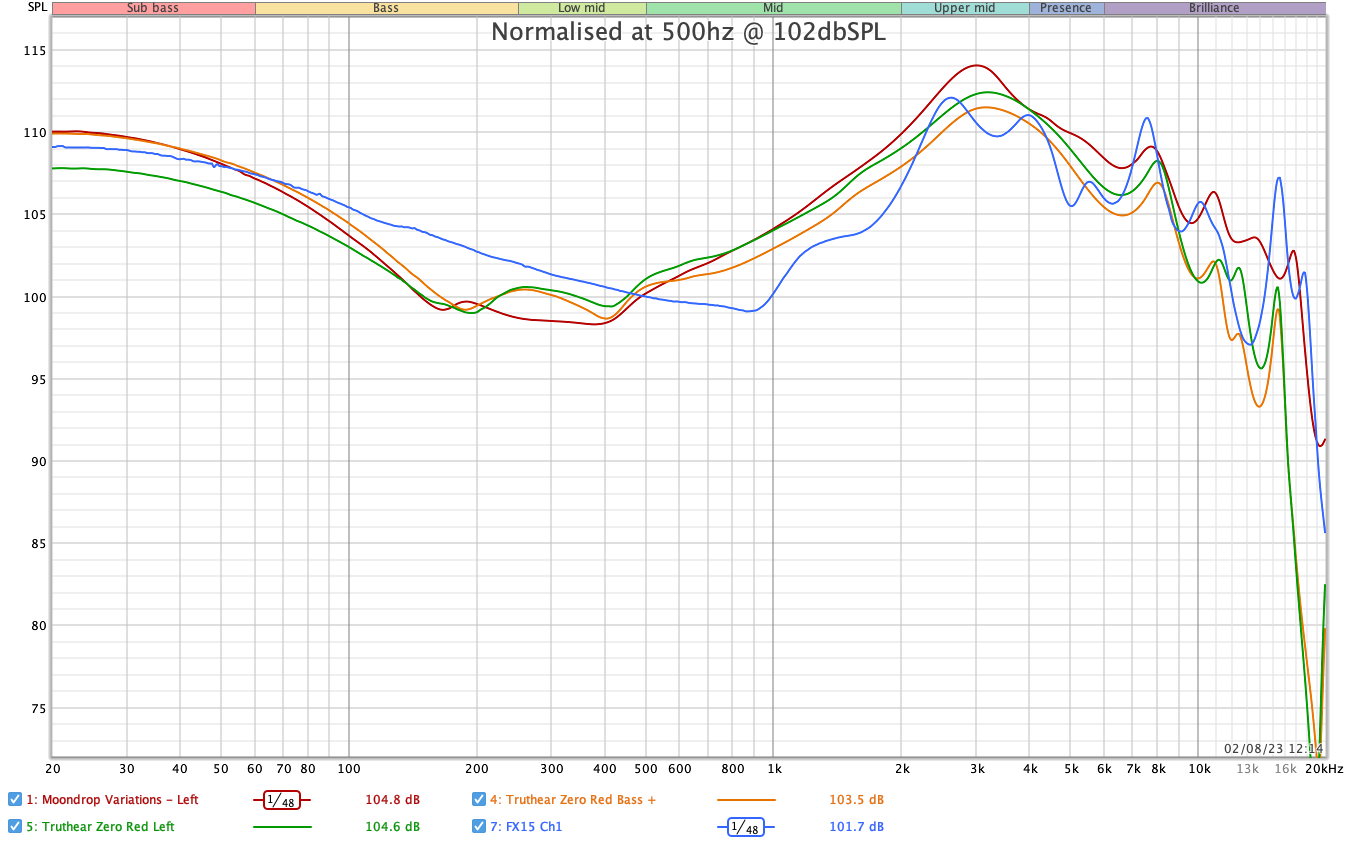The width and height of the screenshot is (1352, 843).
Task: Click the Upper mid frequency band label
Action: (x=965, y=8)
